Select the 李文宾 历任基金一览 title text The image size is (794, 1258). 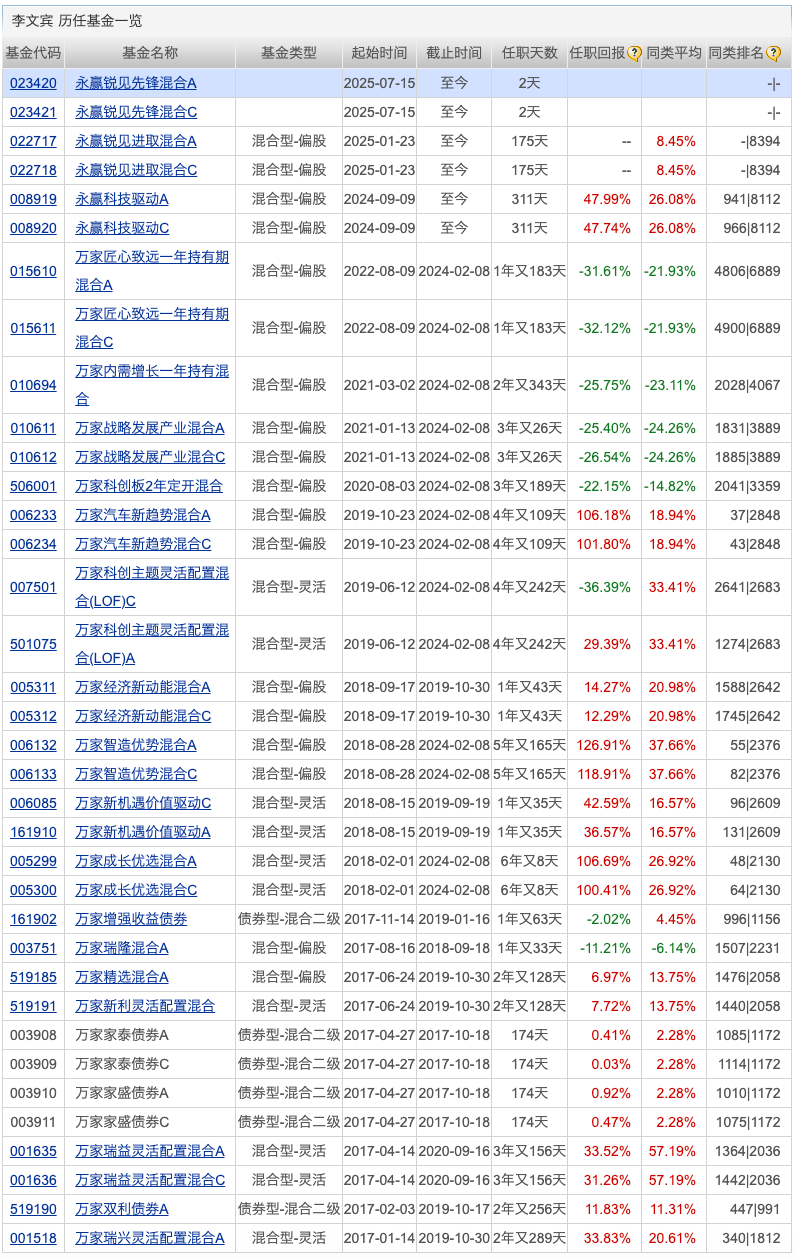(77, 20)
